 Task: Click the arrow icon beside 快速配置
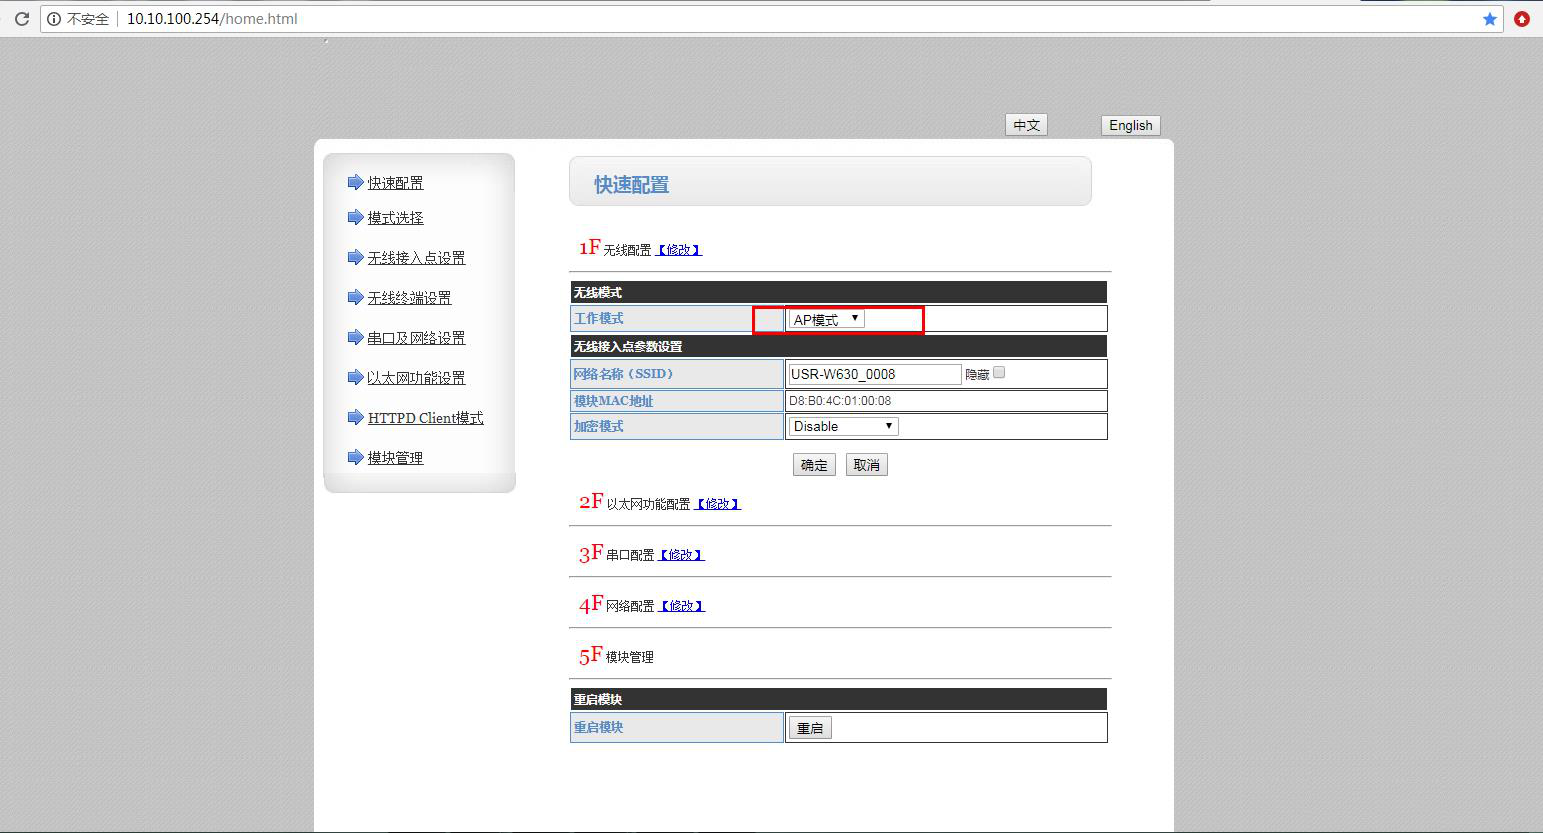pos(354,182)
